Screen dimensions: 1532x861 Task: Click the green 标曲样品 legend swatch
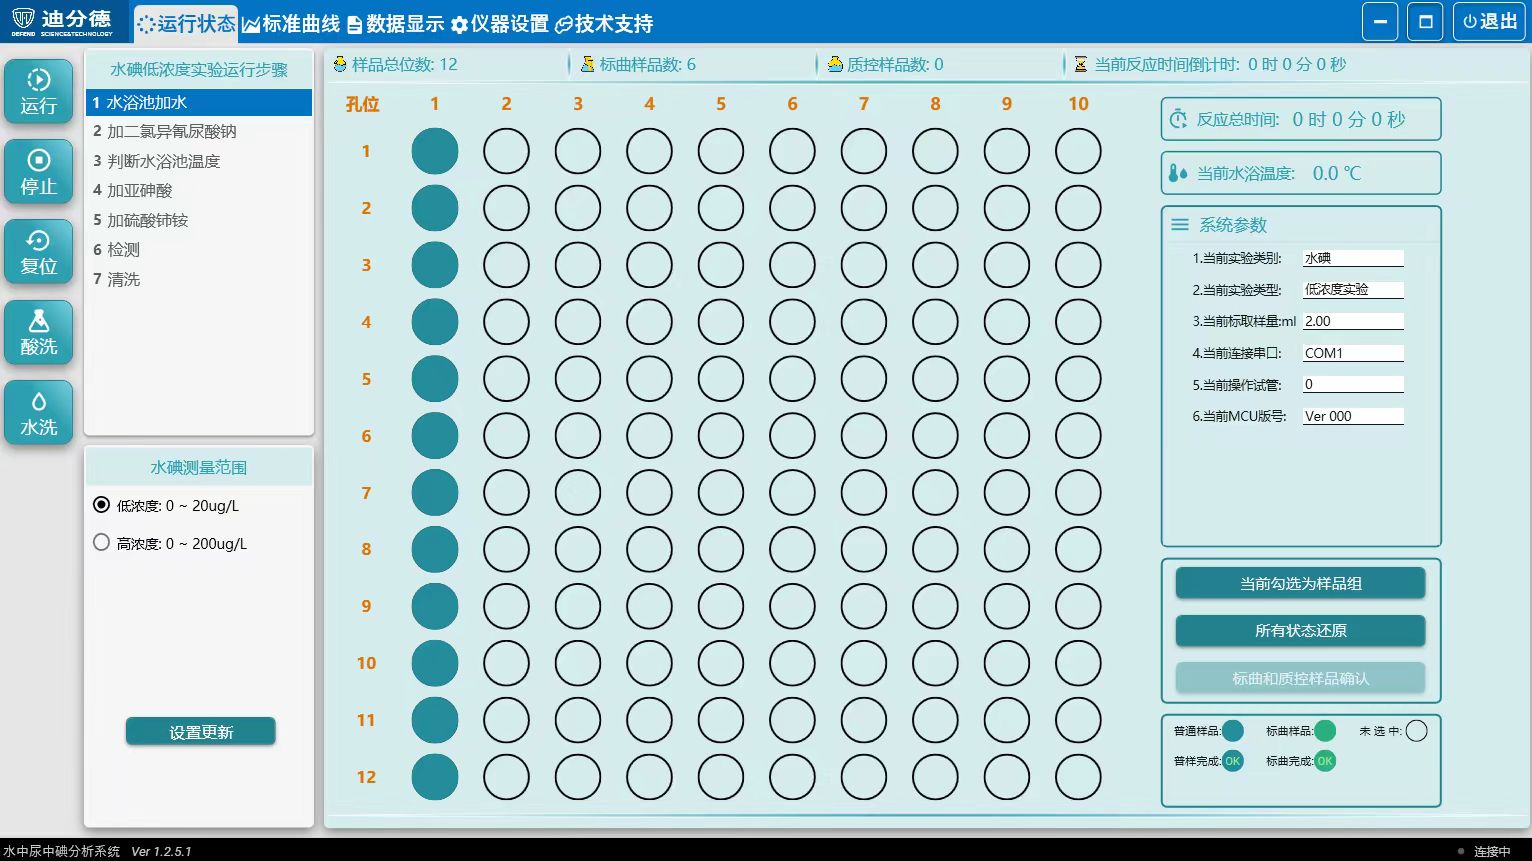coord(1325,731)
